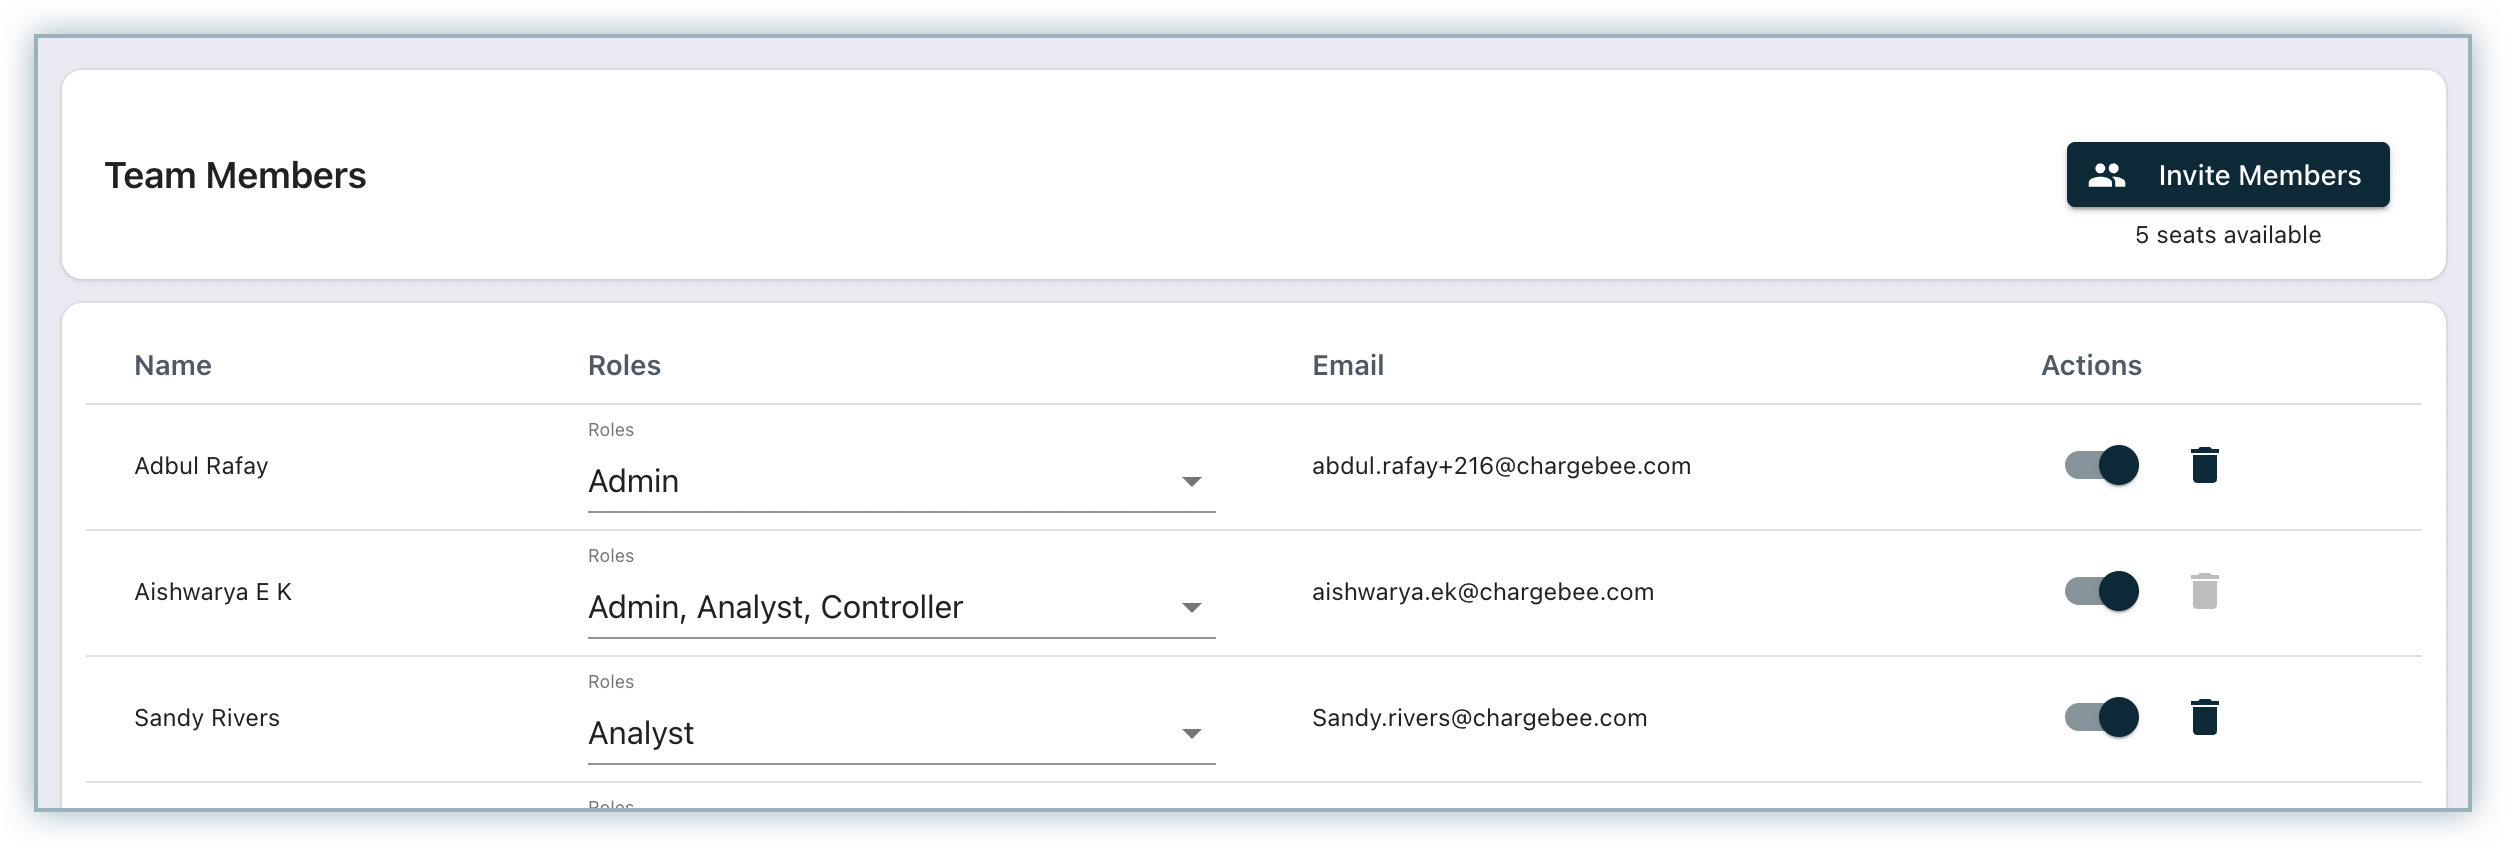Select the aishwarya.ek@chargebee.com email address
The width and height of the screenshot is (2506, 846).
pyautogui.click(x=1482, y=592)
